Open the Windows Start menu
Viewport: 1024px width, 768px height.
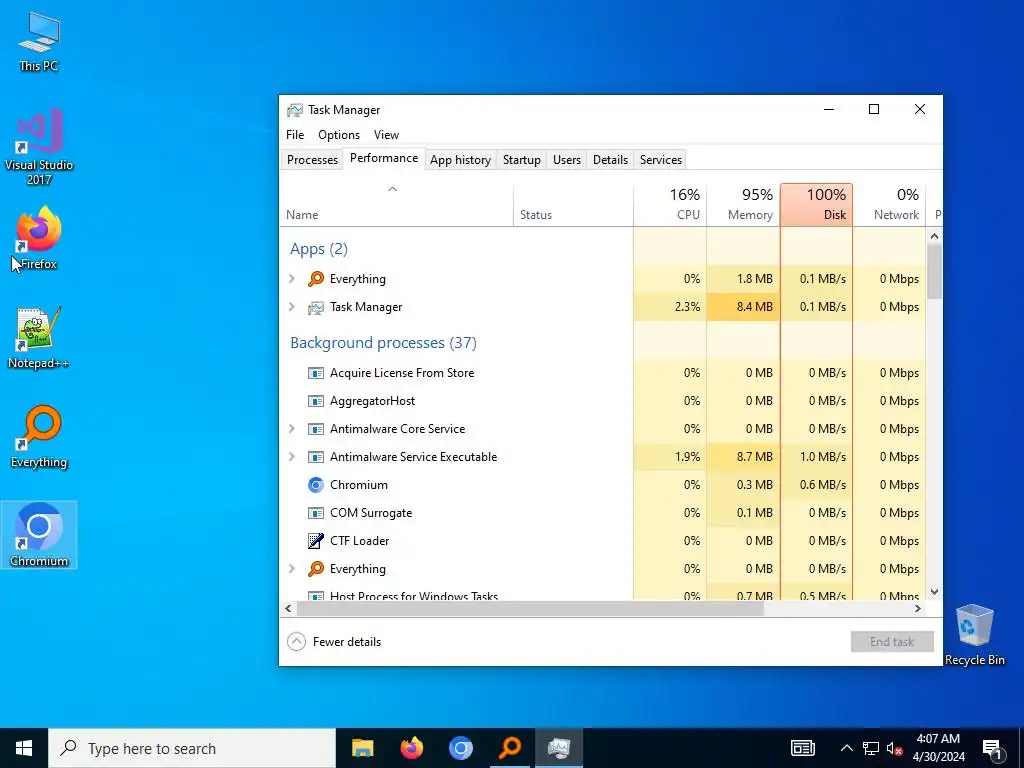click(x=24, y=748)
